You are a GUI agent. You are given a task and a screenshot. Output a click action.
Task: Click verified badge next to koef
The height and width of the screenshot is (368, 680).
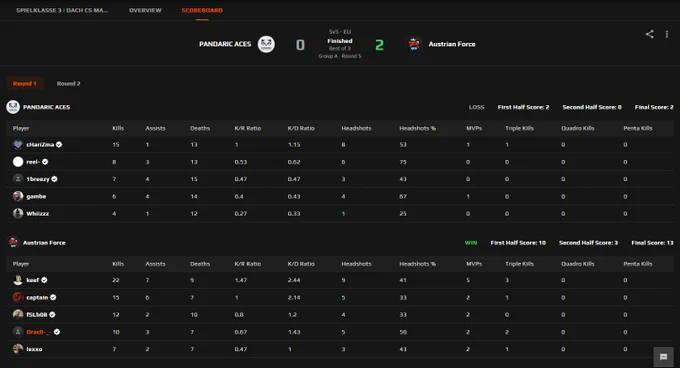(x=44, y=280)
